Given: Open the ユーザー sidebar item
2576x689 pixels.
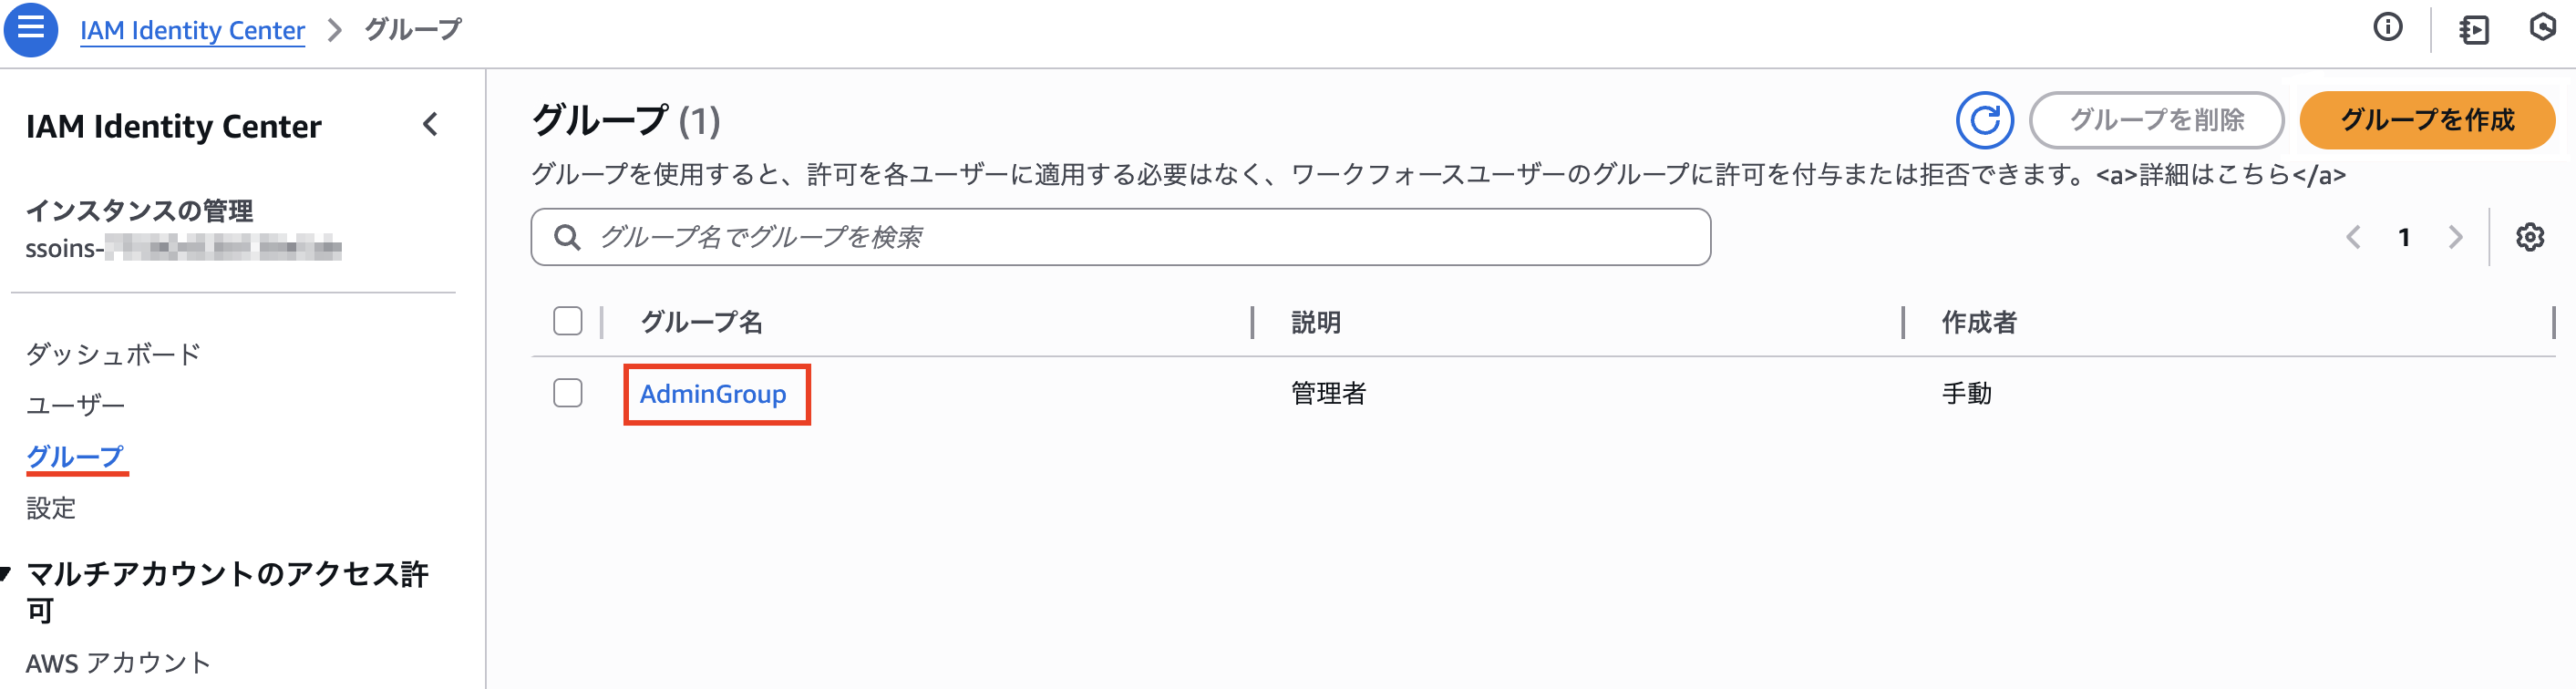Looking at the screenshot, I should [76, 404].
